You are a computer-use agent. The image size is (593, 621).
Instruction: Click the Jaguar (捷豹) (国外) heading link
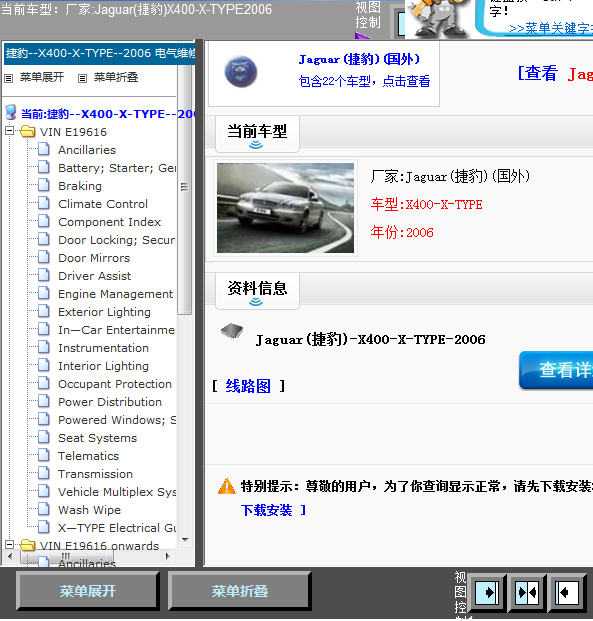359,59
